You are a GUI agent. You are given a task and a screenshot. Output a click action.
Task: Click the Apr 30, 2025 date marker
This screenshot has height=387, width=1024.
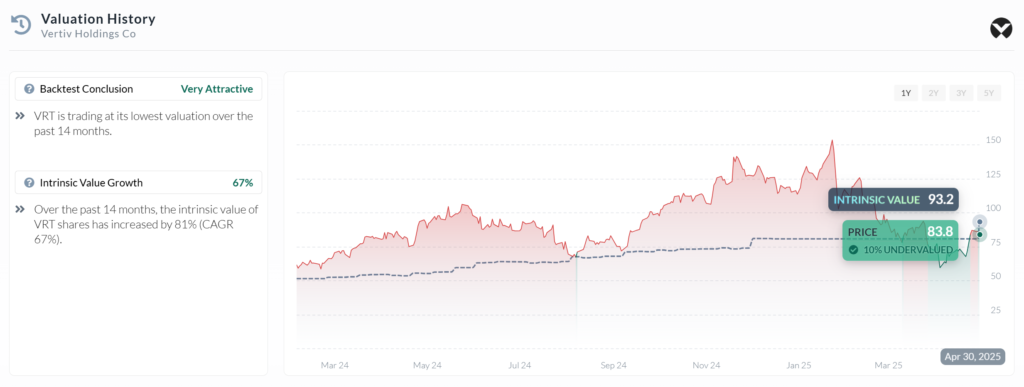click(972, 357)
